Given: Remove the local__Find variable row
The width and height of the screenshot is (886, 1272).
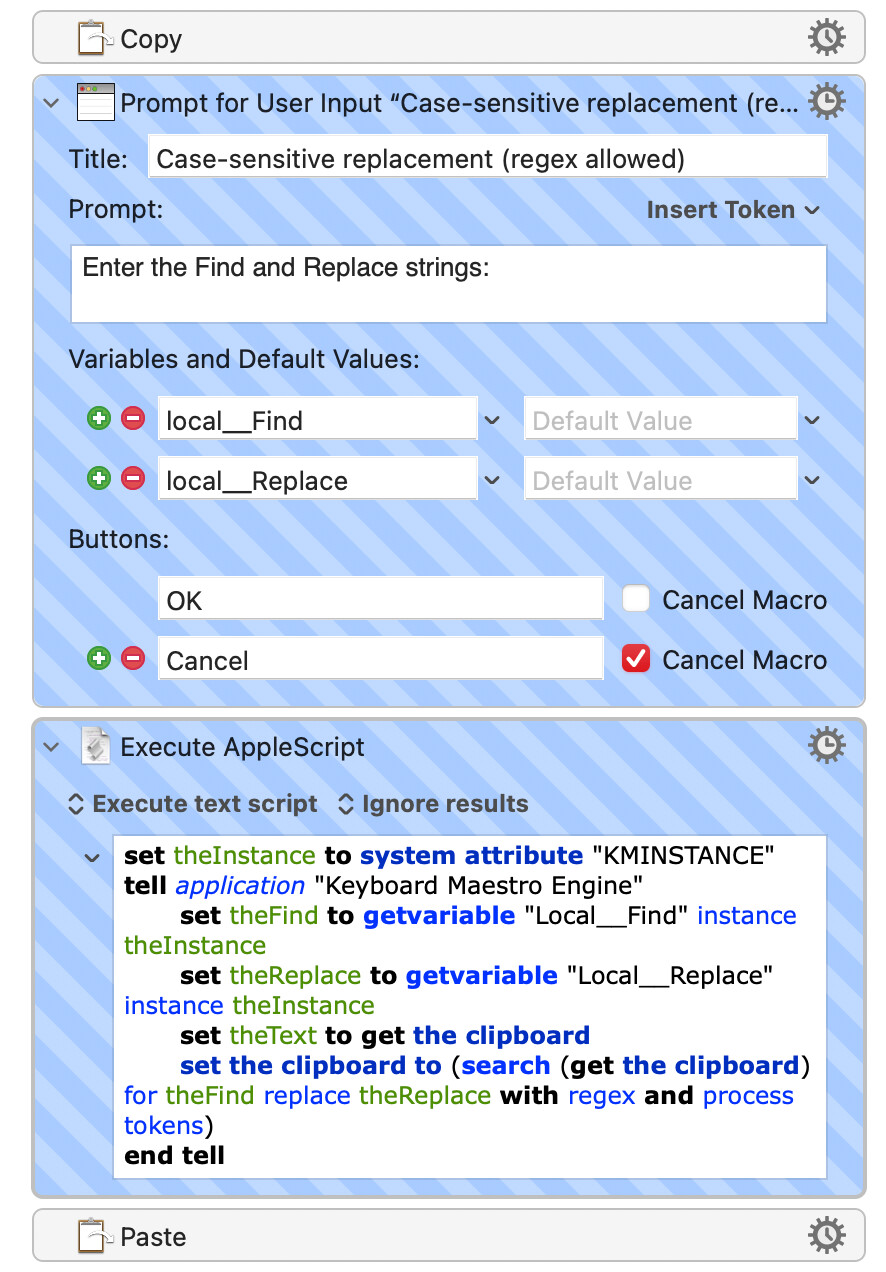Looking at the screenshot, I should [133, 419].
